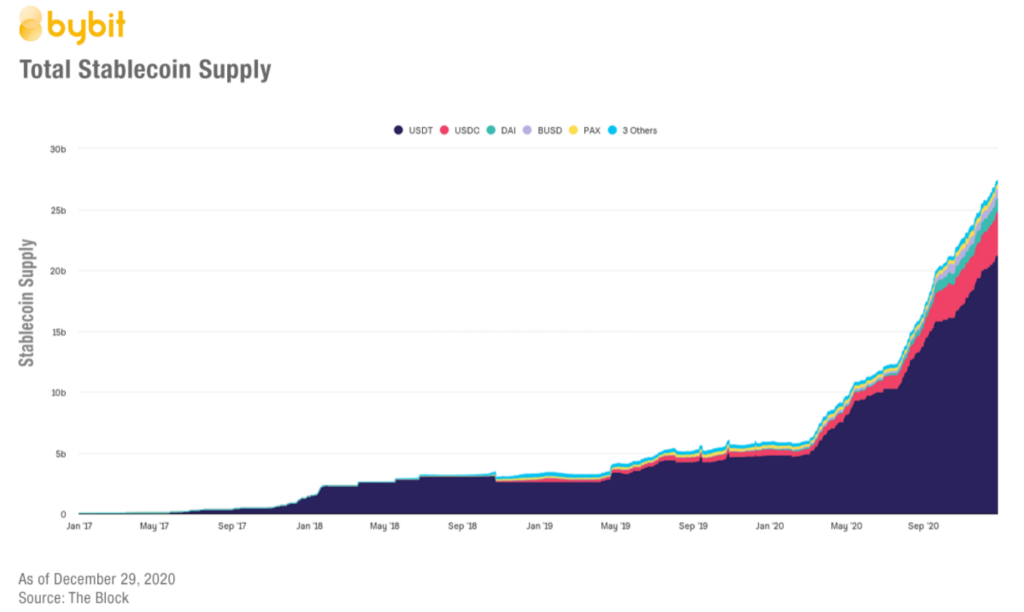
Task: Click the 'Source: The Block' caption
Action: point(74,598)
